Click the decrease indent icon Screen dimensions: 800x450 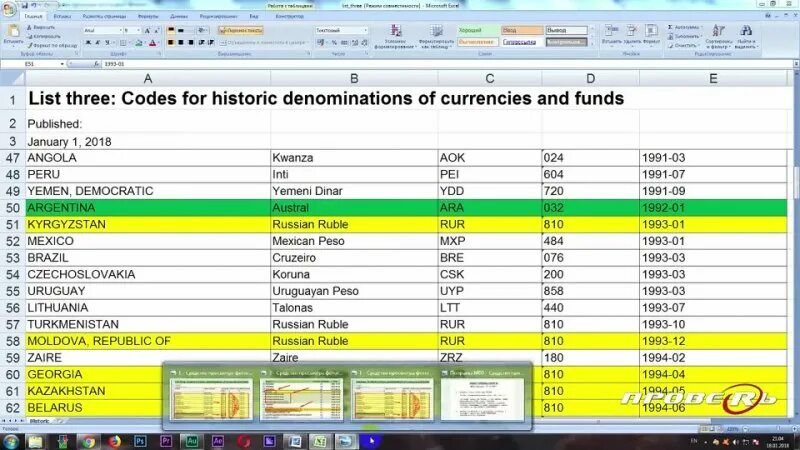(x=202, y=43)
